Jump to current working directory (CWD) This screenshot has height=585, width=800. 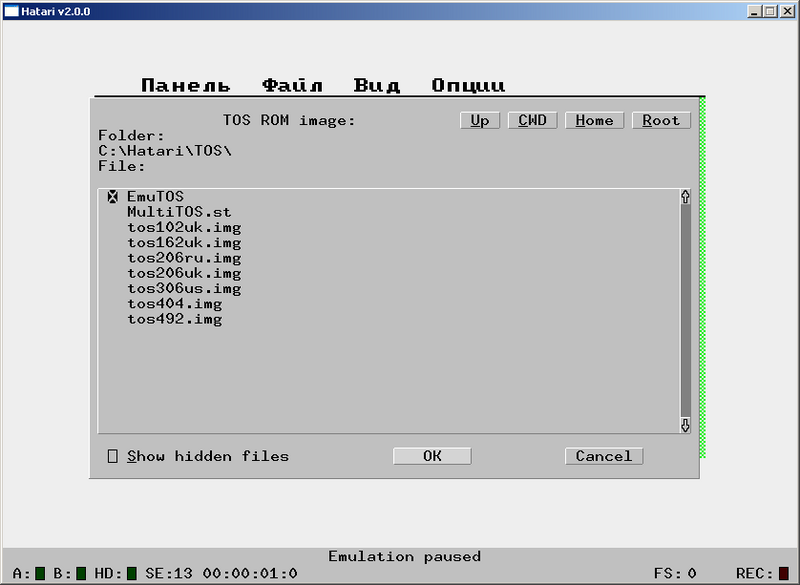(x=532, y=120)
